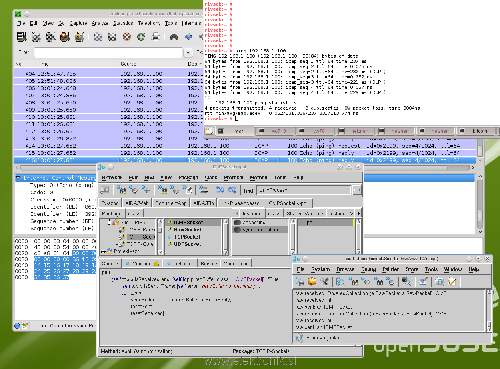Click the blue redo arrow in class browser toolbar

232,190
